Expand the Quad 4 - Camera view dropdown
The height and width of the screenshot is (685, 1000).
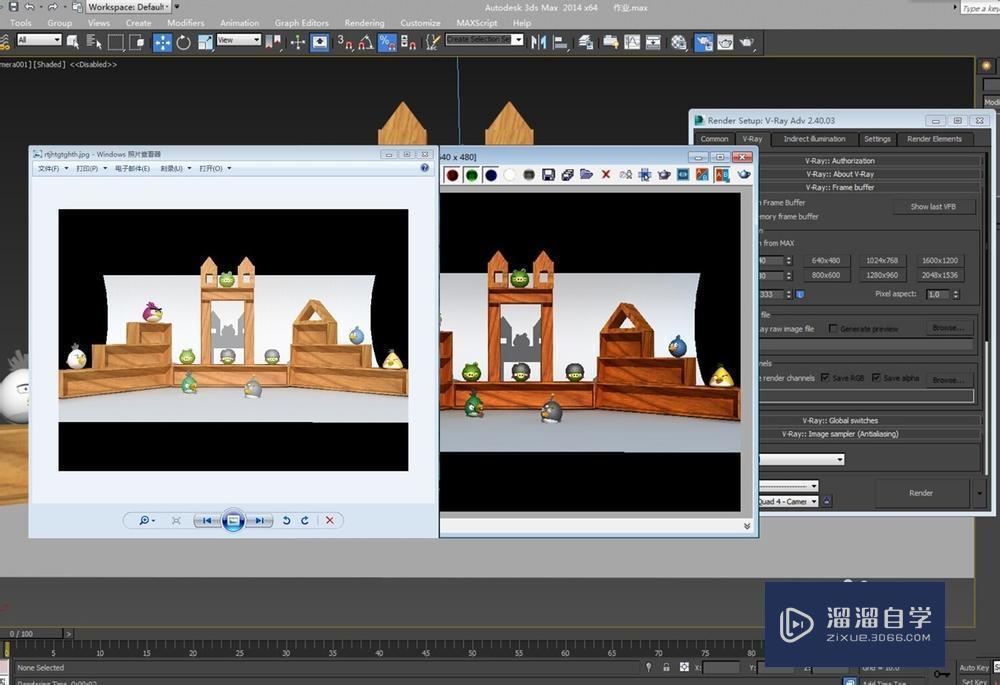coord(787,501)
